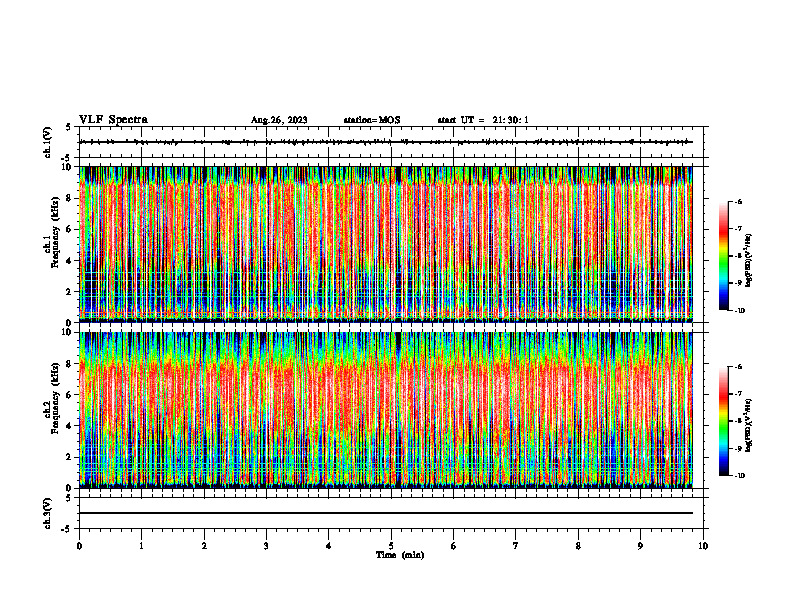Select the "8" minute tick on the time axis
The image size is (792, 612).
(x=578, y=546)
